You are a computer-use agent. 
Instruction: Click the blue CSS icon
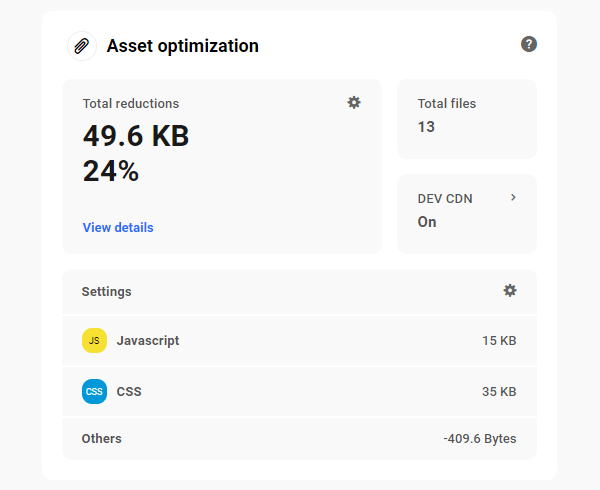94,391
